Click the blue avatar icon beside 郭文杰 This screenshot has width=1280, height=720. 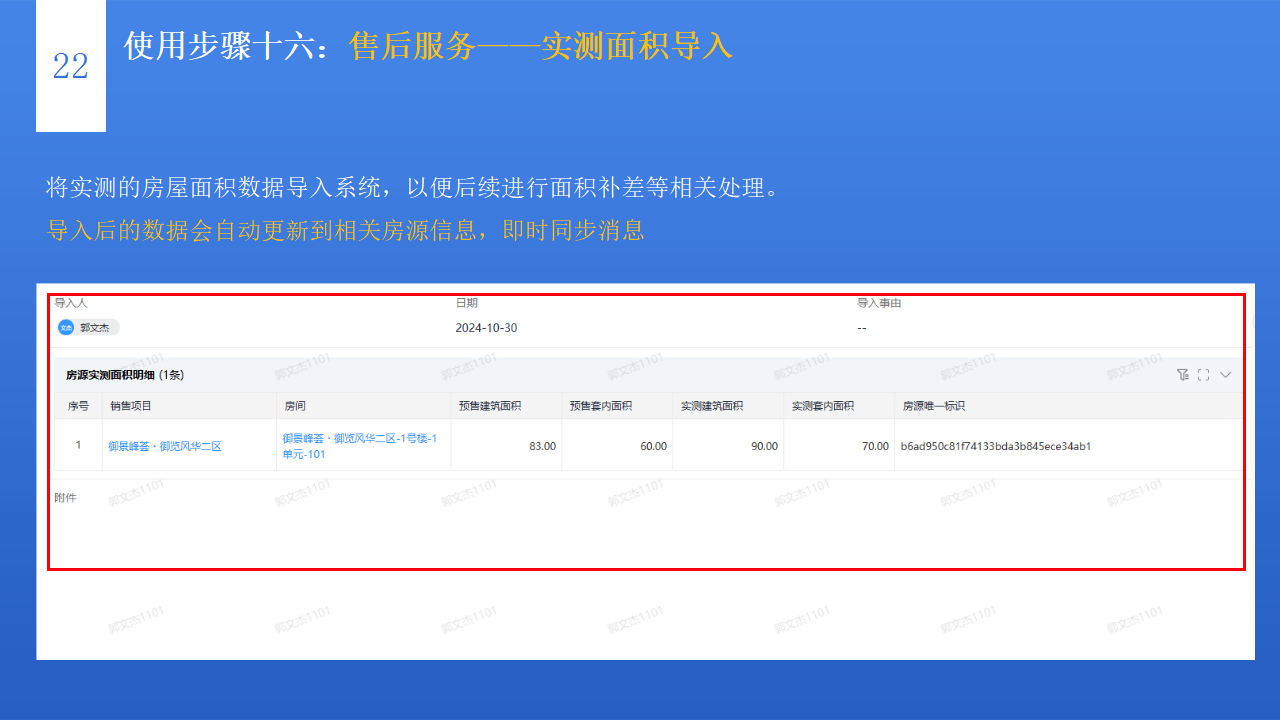(x=66, y=327)
